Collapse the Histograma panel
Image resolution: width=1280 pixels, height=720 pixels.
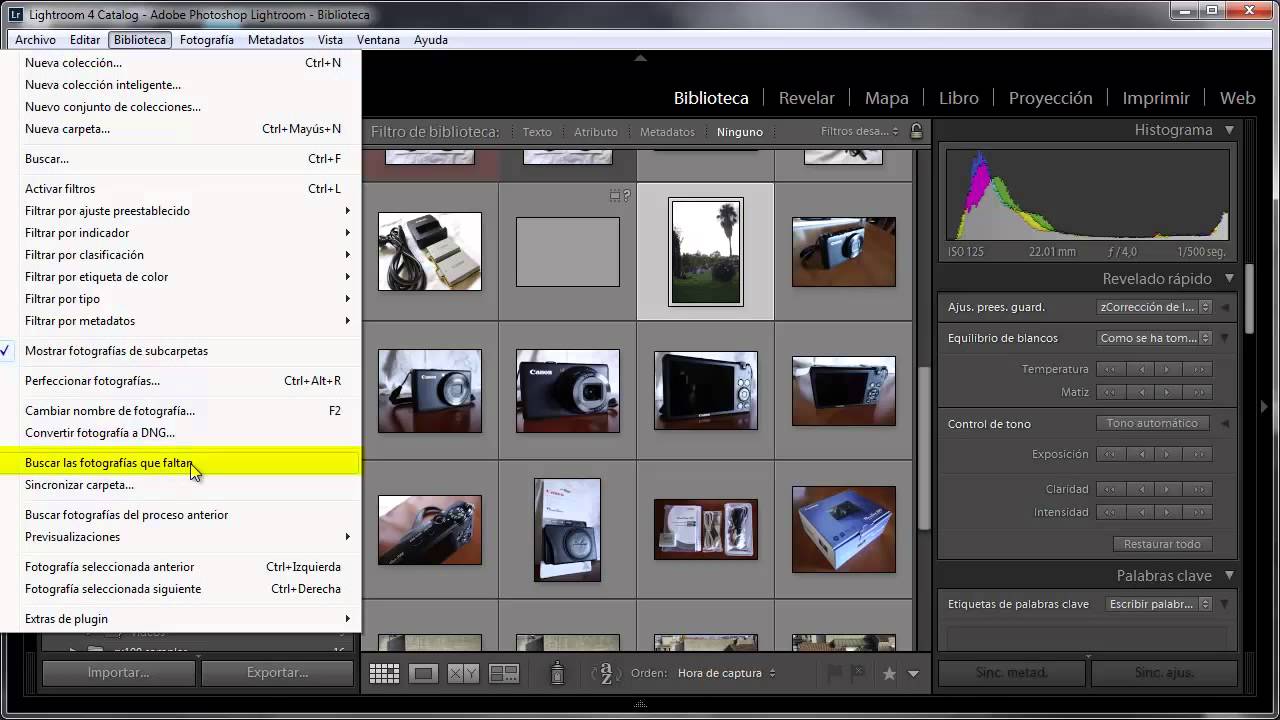coord(1229,130)
